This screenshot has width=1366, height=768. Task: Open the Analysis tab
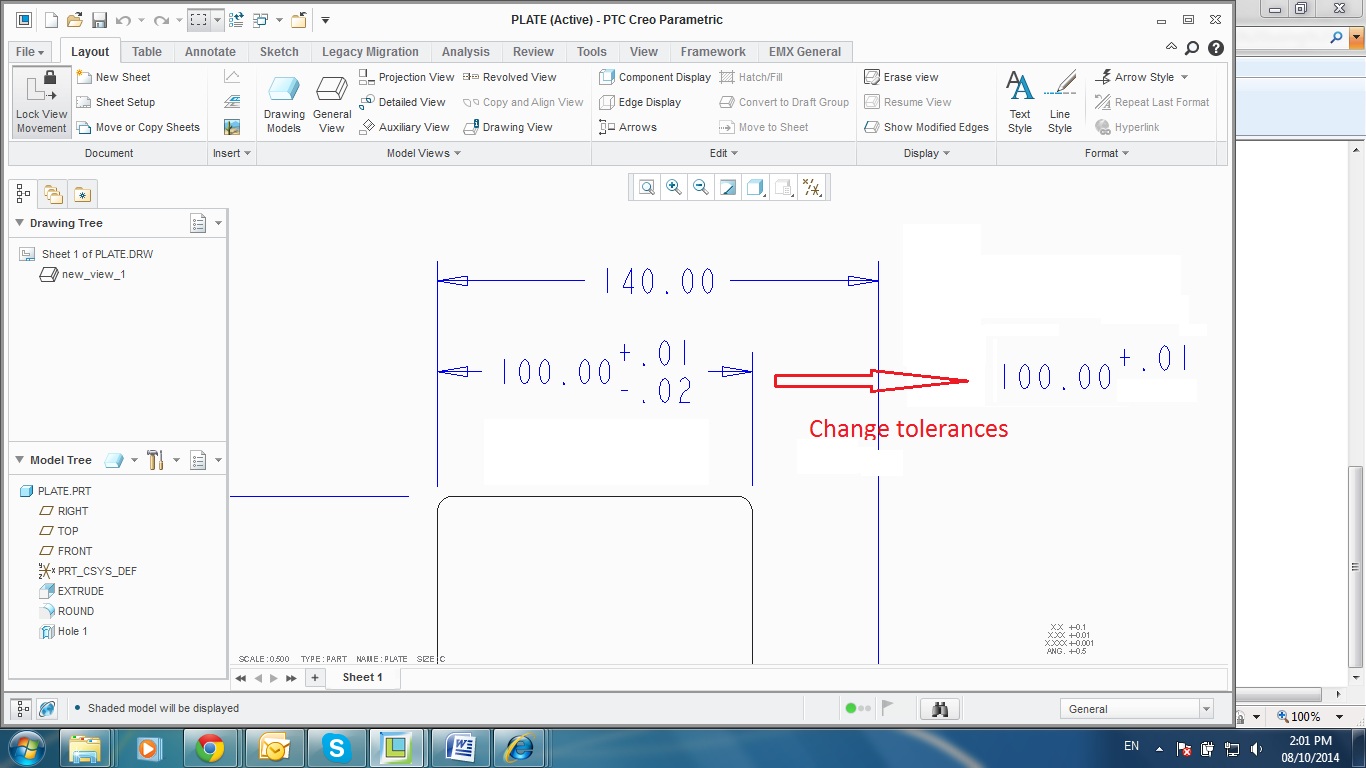[466, 52]
